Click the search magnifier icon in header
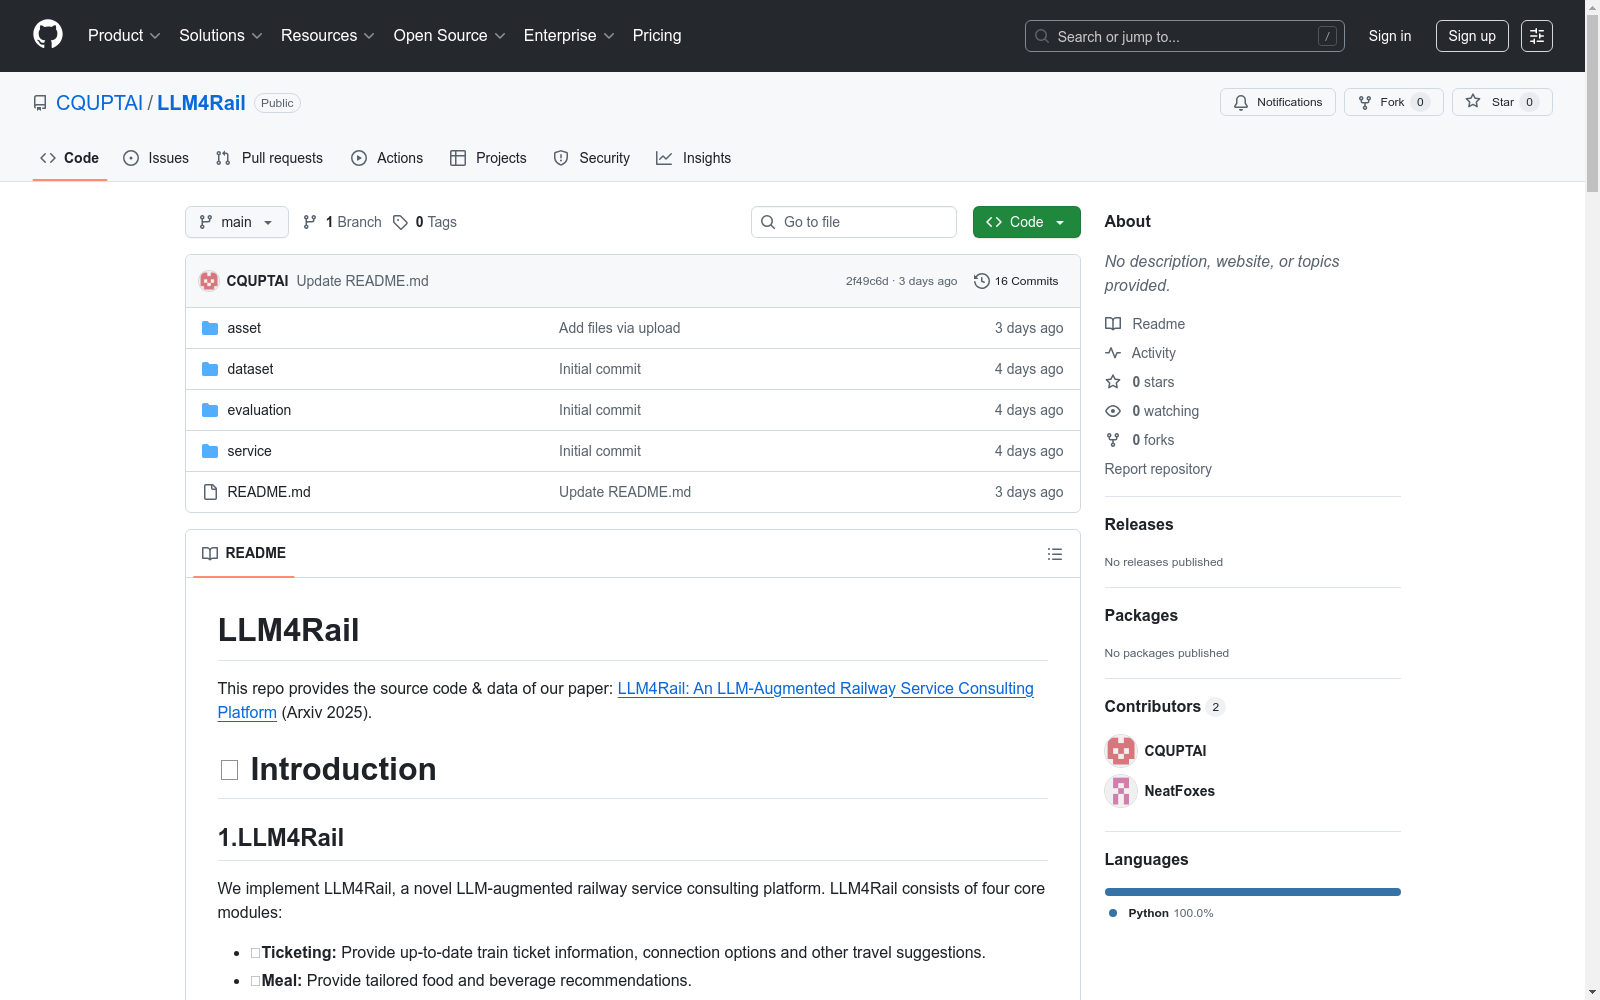 click(1042, 36)
